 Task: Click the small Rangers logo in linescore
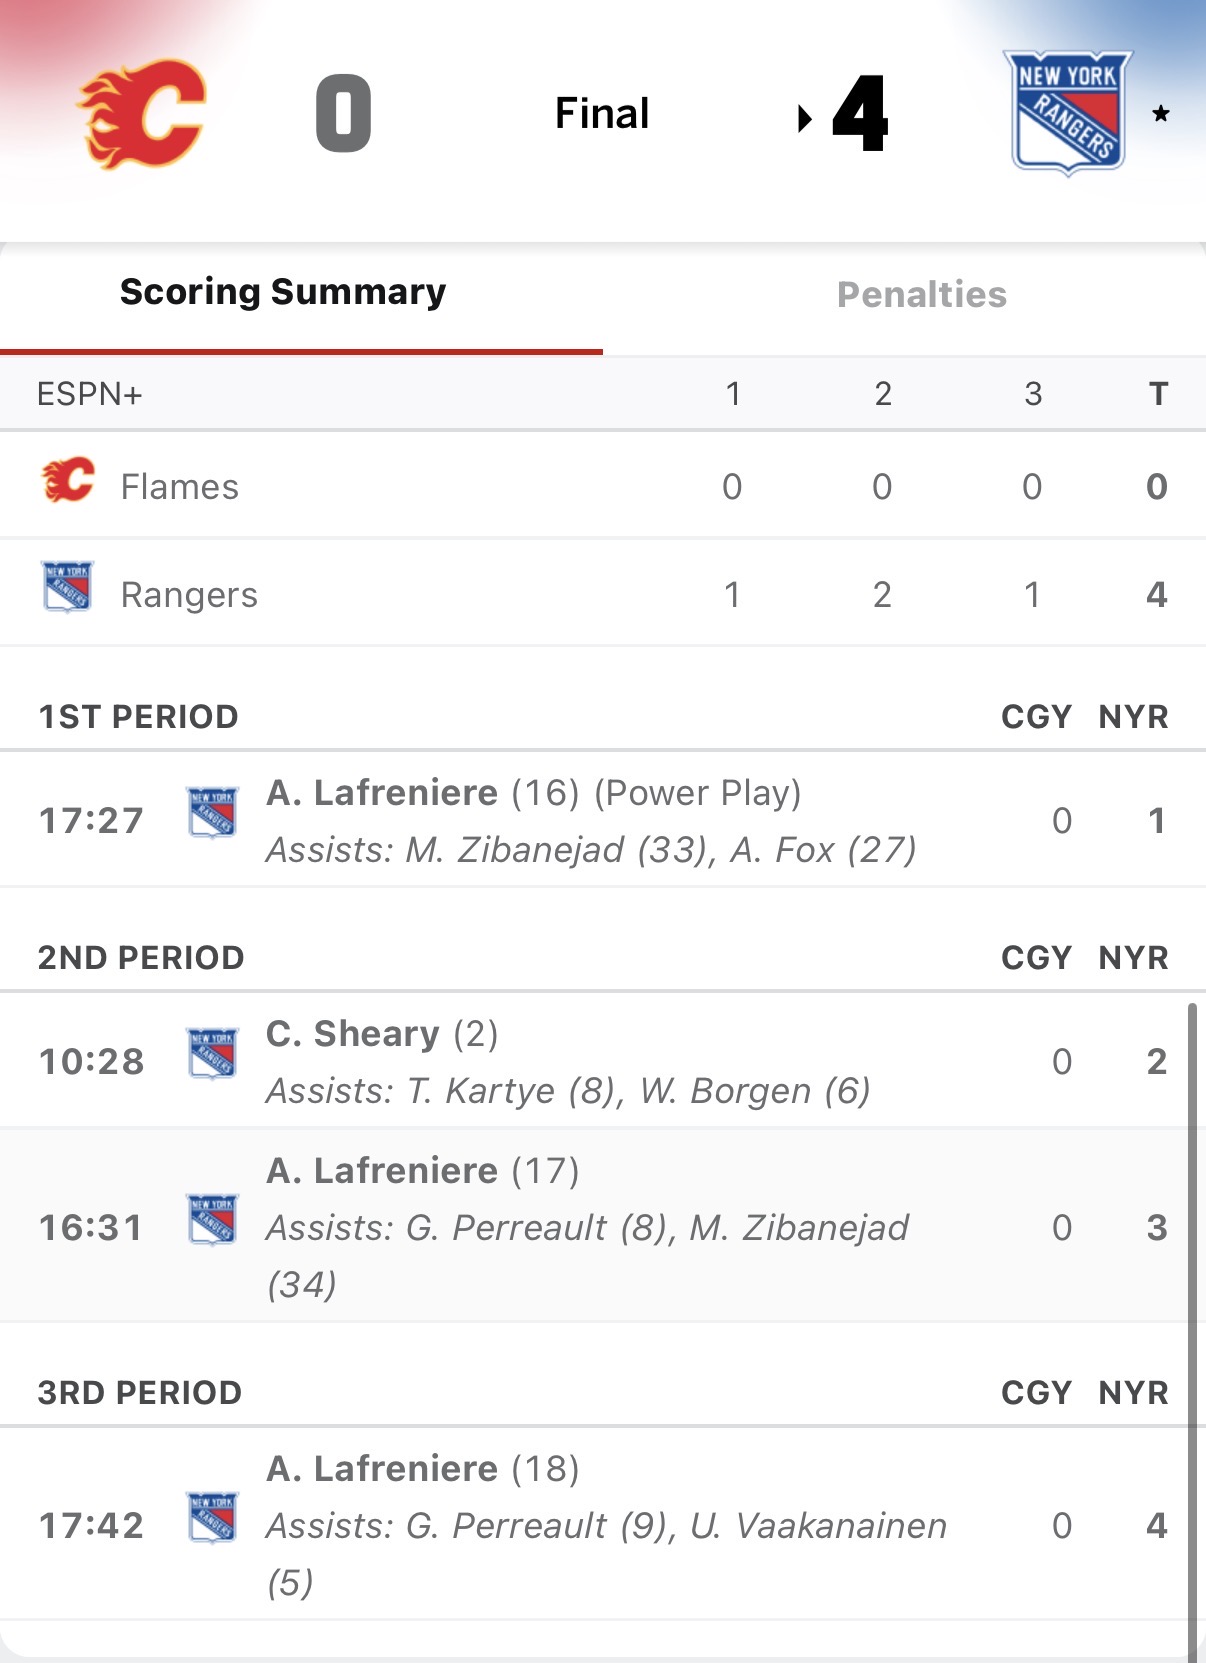[x=68, y=586]
